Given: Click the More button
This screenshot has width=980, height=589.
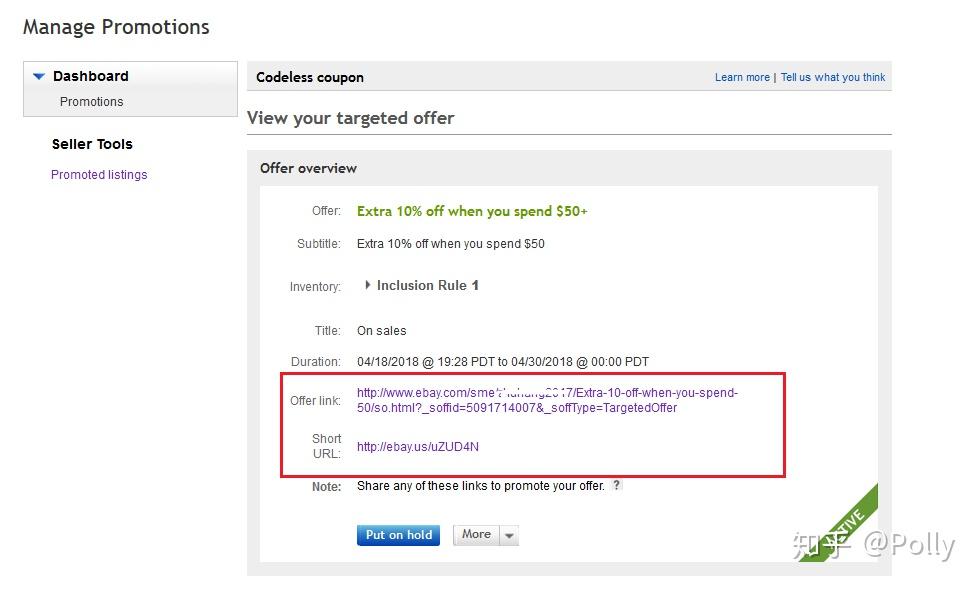Looking at the screenshot, I should (476, 535).
